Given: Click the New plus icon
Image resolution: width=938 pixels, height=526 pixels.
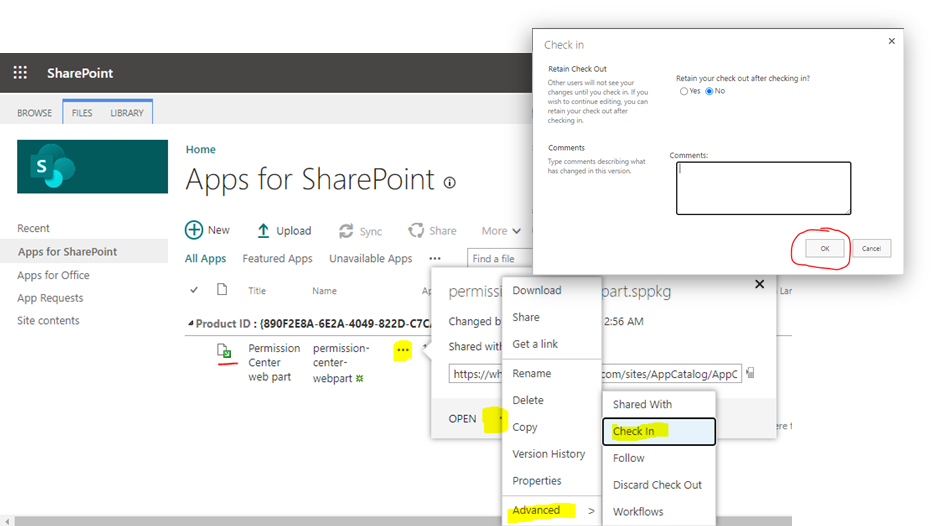Looking at the screenshot, I should coord(194,230).
